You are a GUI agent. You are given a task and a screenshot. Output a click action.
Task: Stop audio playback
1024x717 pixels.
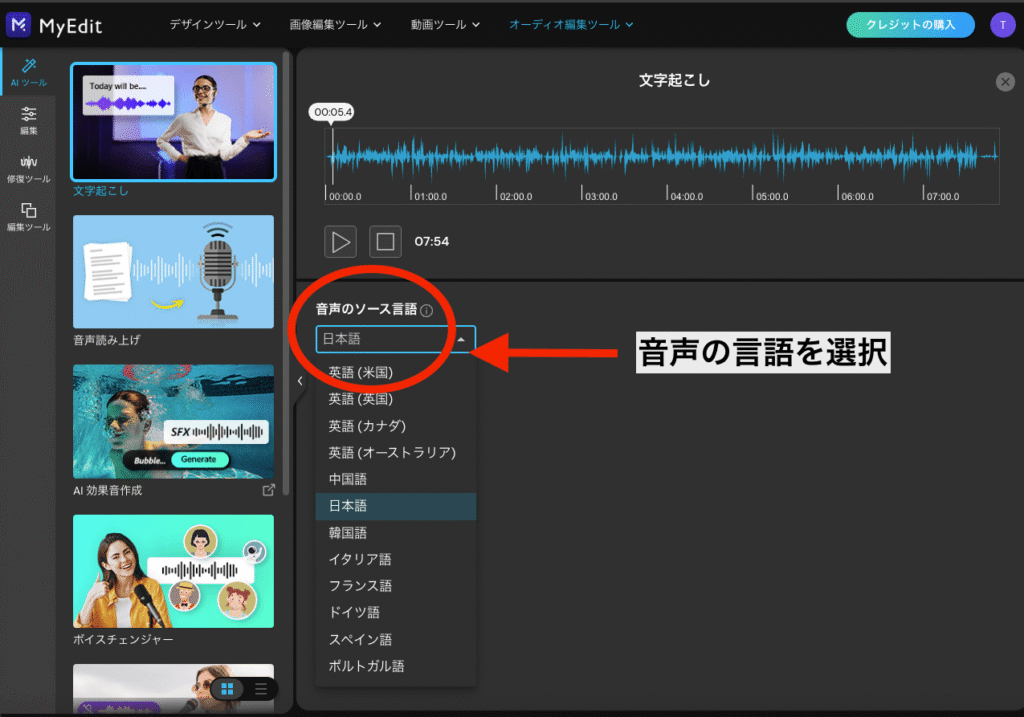(x=385, y=242)
